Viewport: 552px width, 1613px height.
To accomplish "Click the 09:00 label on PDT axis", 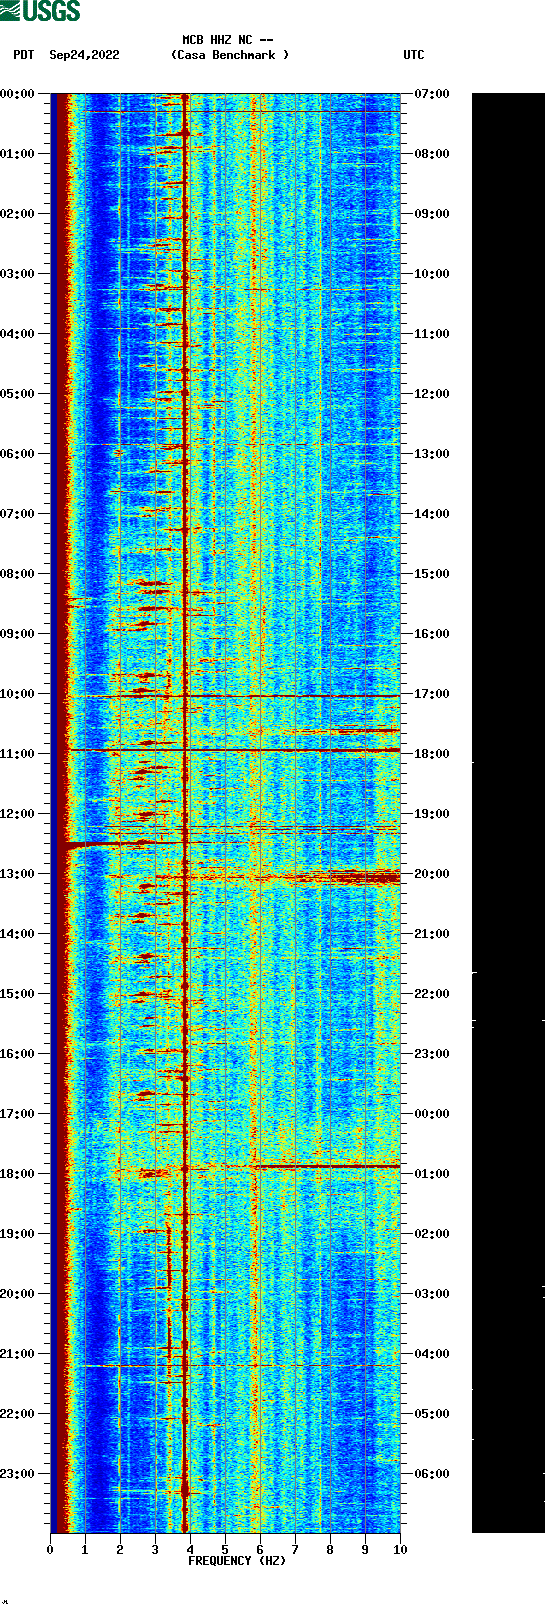I will (18, 634).
